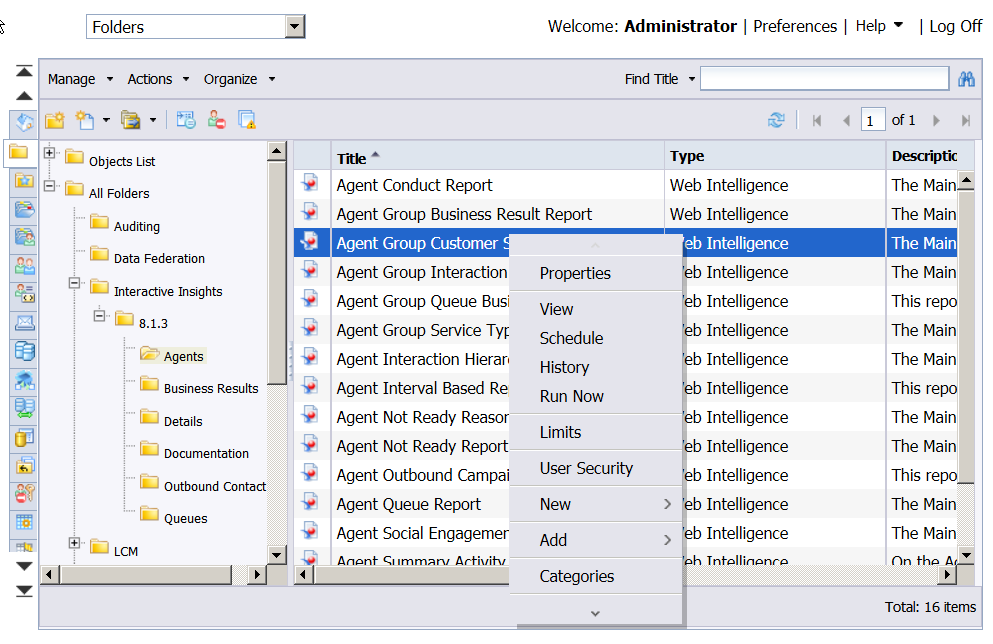Open the Find Title search-type dropdown
The height and width of the screenshot is (644, 993).
pos(692,79)
